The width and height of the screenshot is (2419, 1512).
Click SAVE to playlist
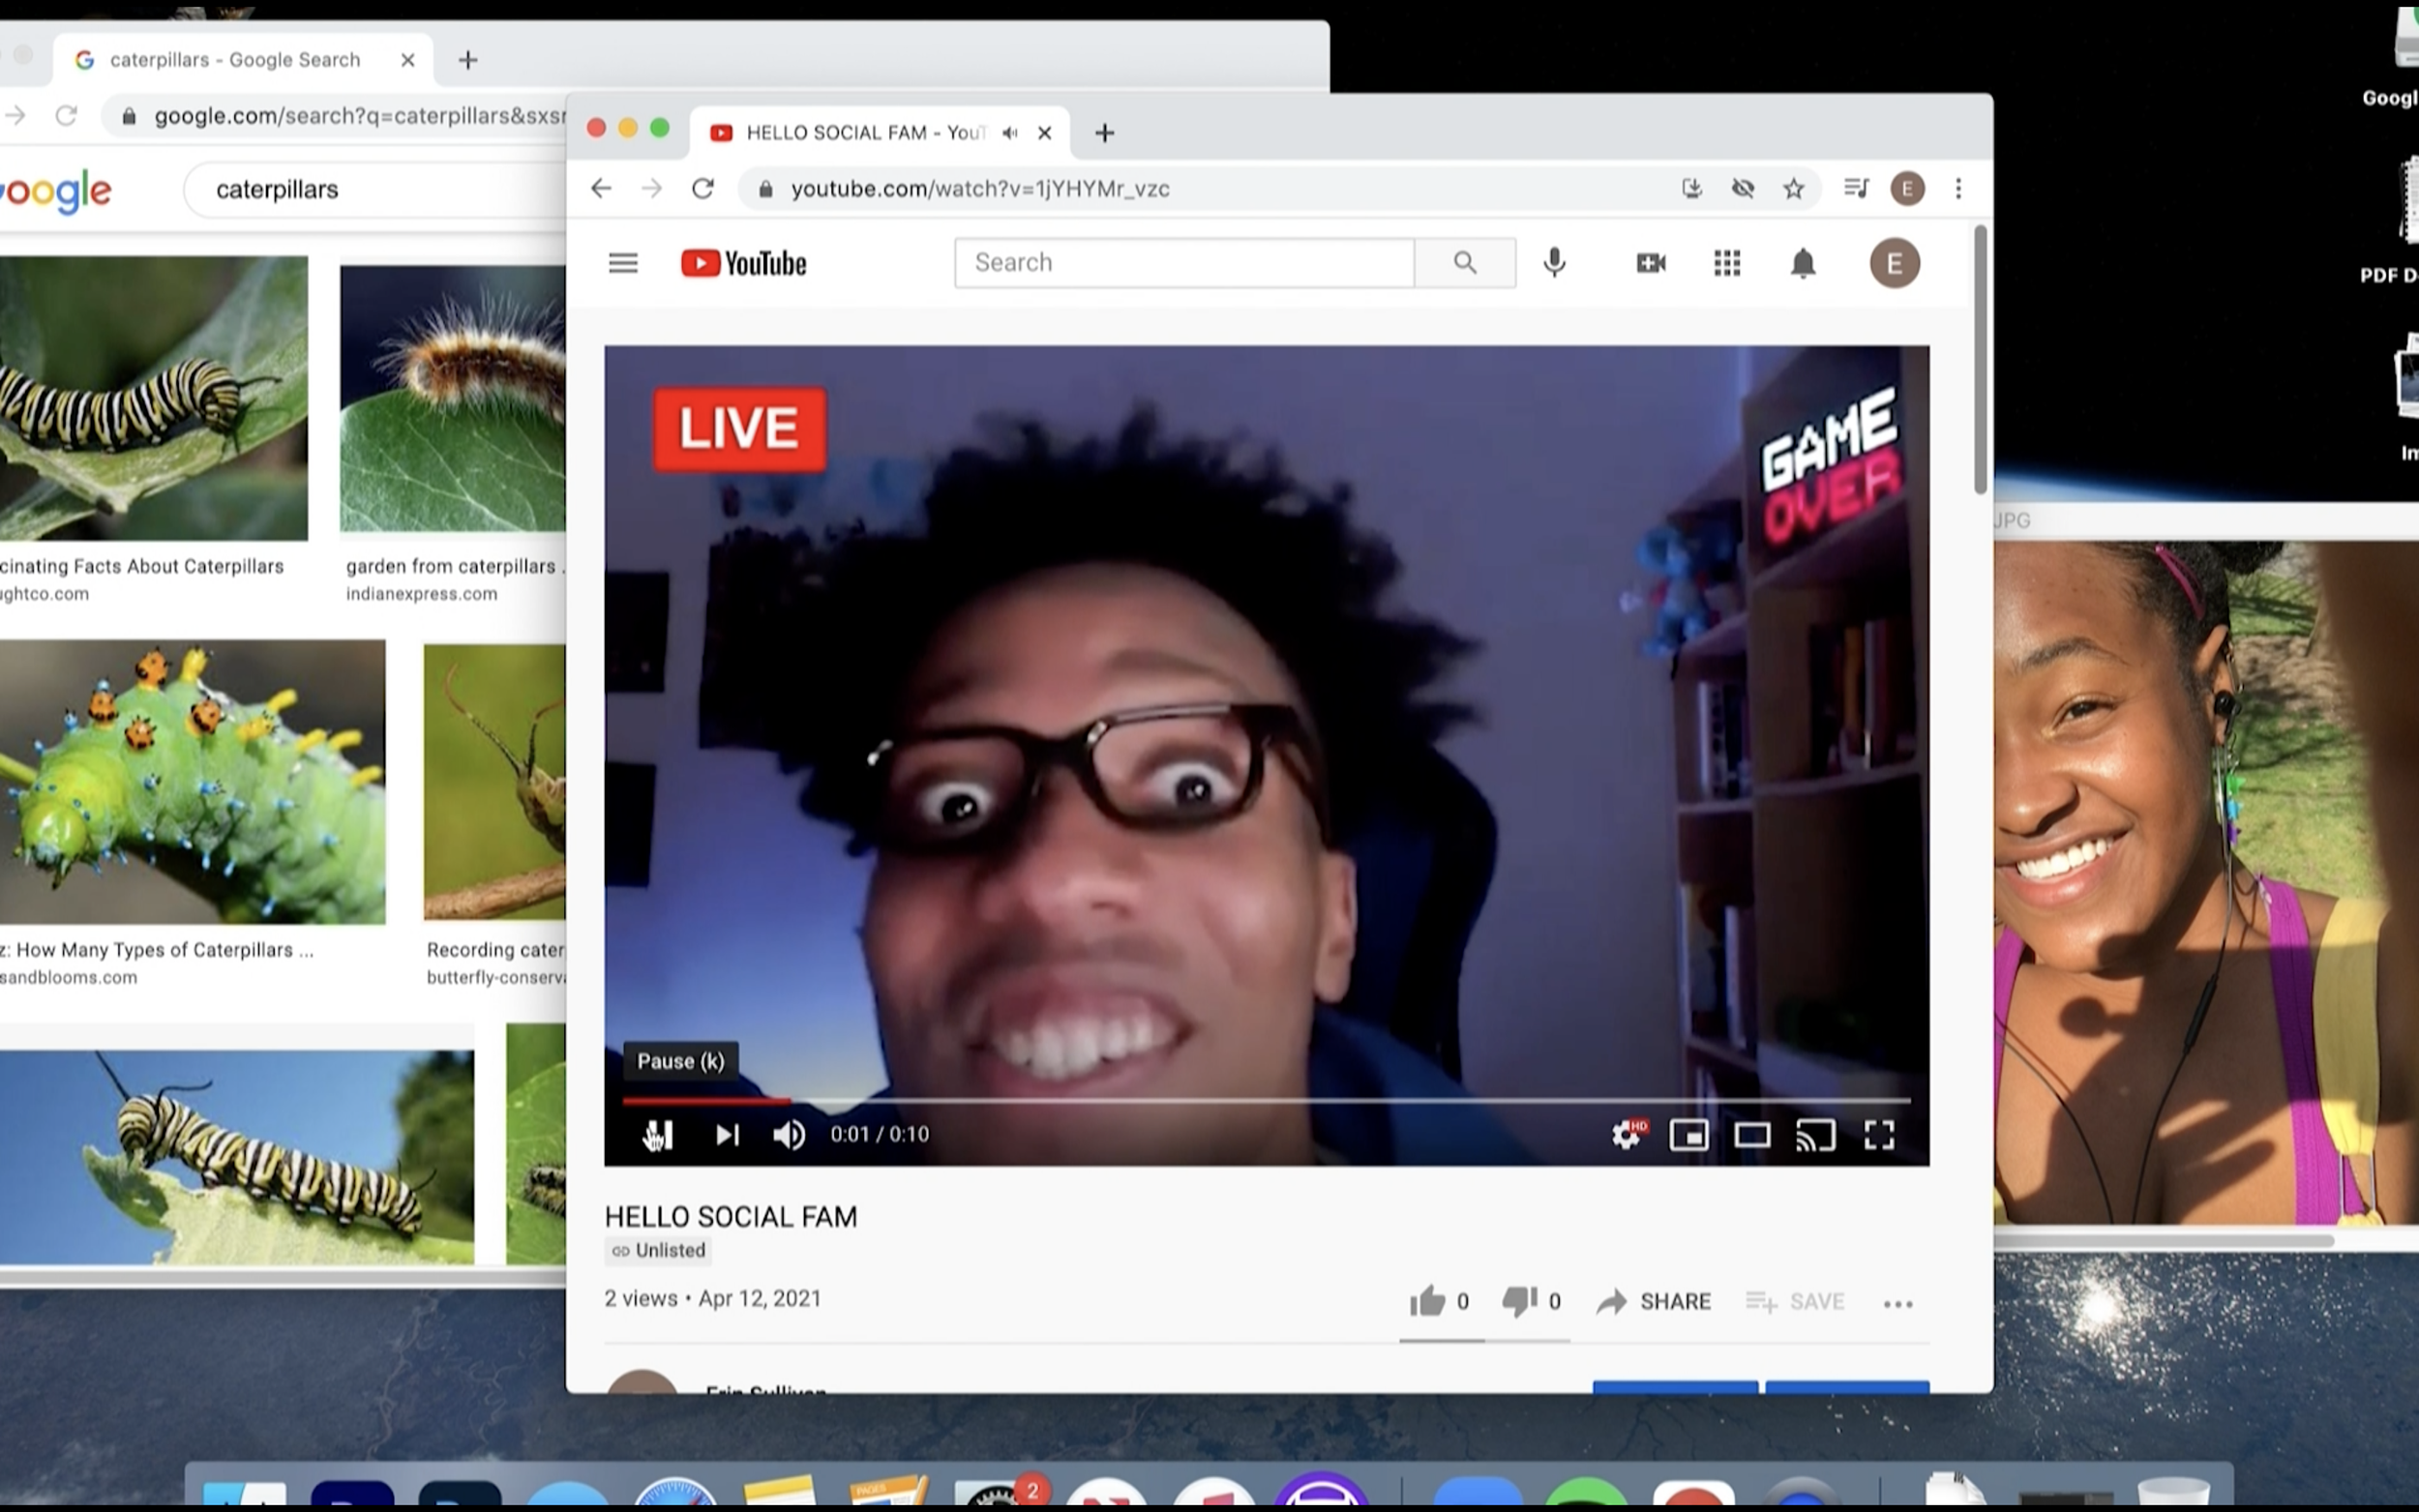tap(1795, 1301)
